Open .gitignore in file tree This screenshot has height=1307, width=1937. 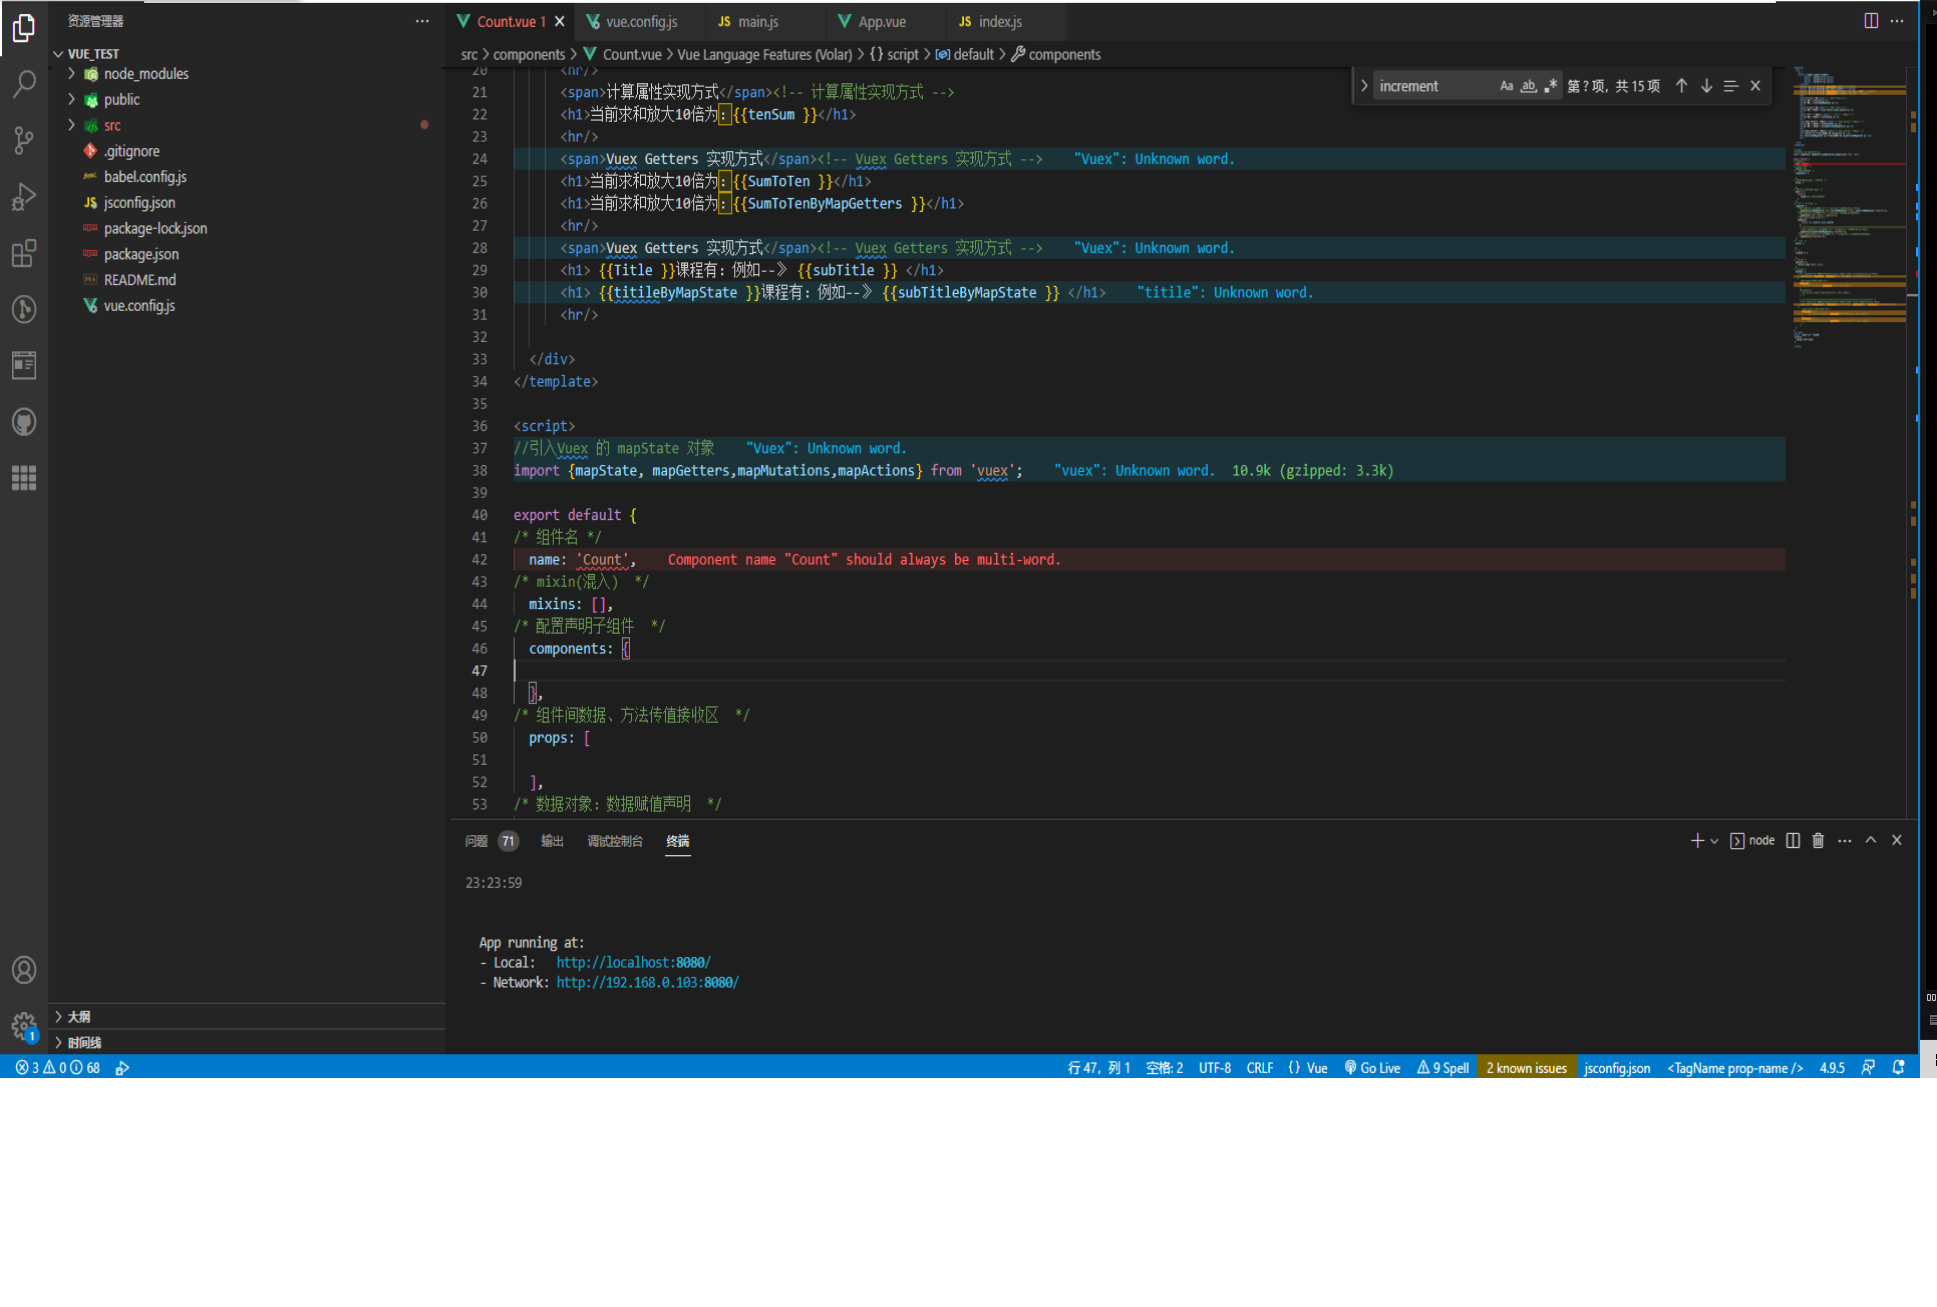(x=132, y=151)
